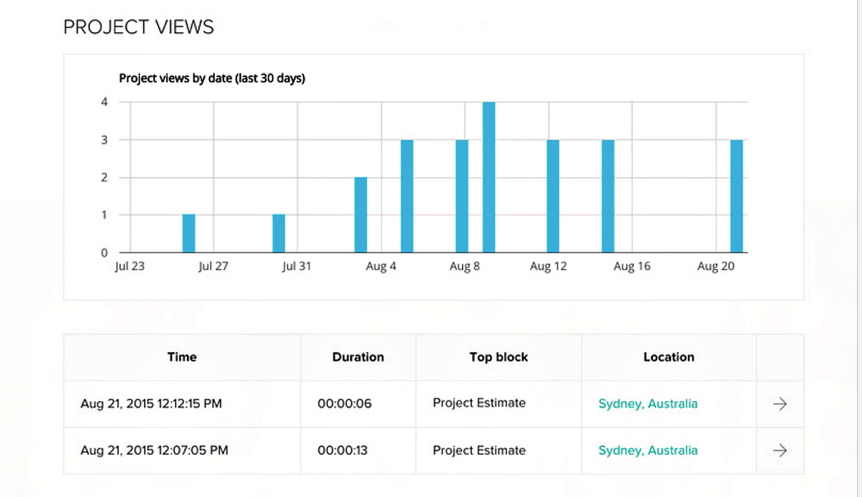Select the Time column header
862x497 pixels.
[182, 357]
